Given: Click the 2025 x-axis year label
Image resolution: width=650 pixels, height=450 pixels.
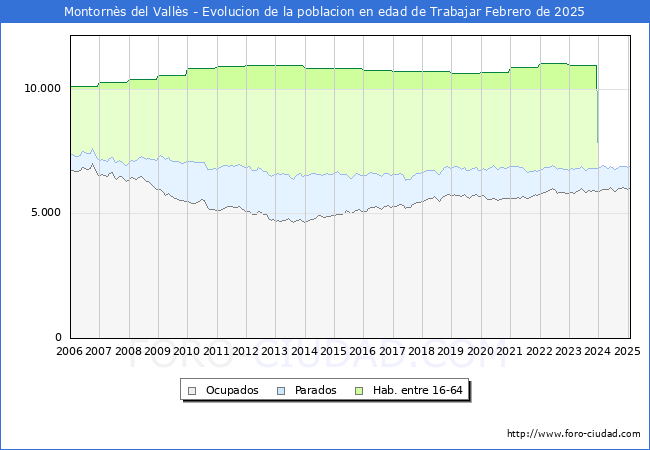Looking at the screenshot, I should (x=627, y=351).
